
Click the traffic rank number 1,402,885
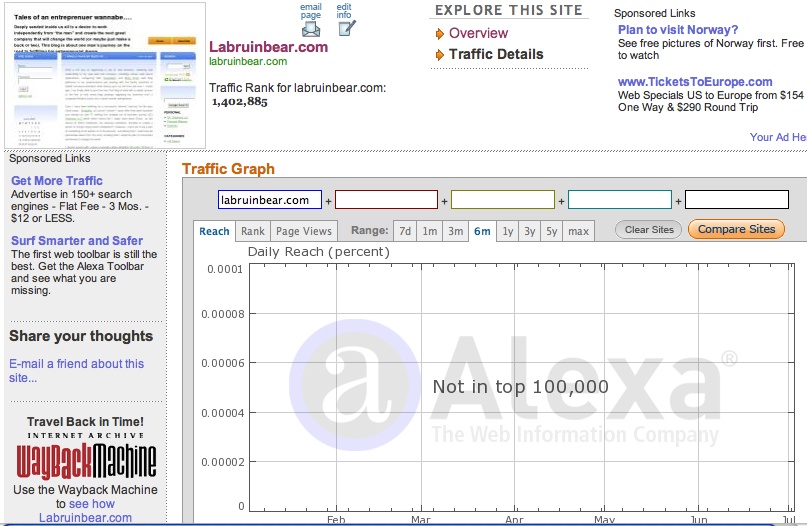click(240, 102)
